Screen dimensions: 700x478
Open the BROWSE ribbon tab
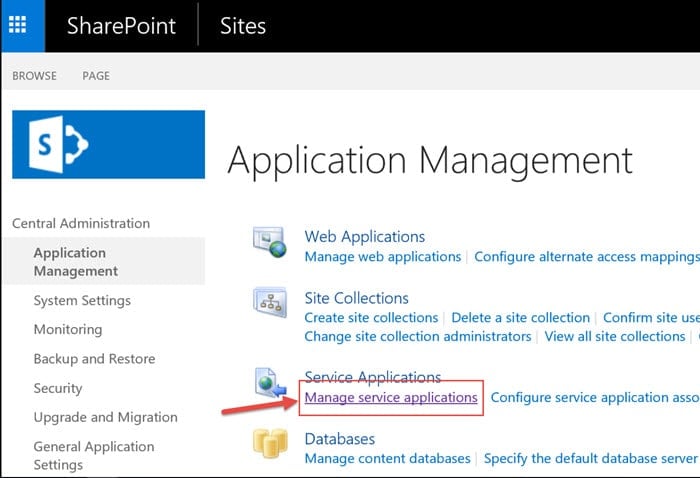tap(34, 76)
